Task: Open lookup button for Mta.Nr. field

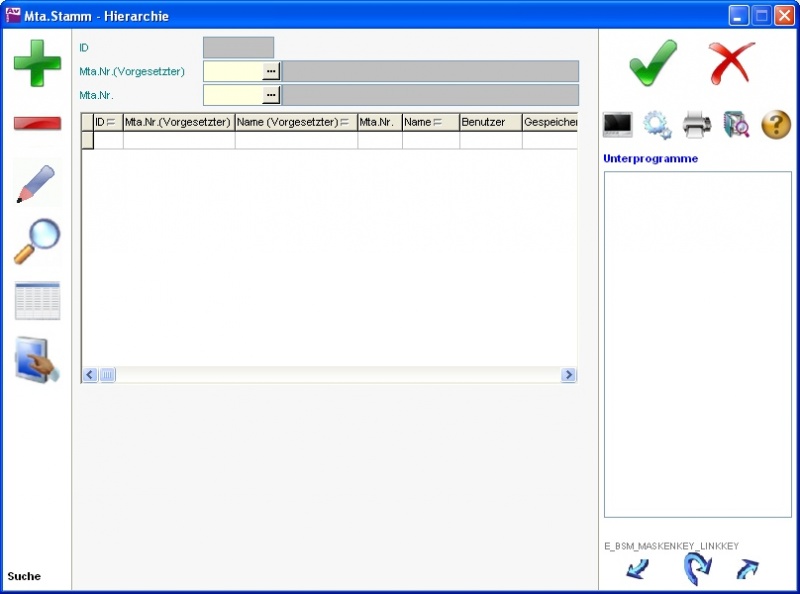Action: (x=271, y=95)
